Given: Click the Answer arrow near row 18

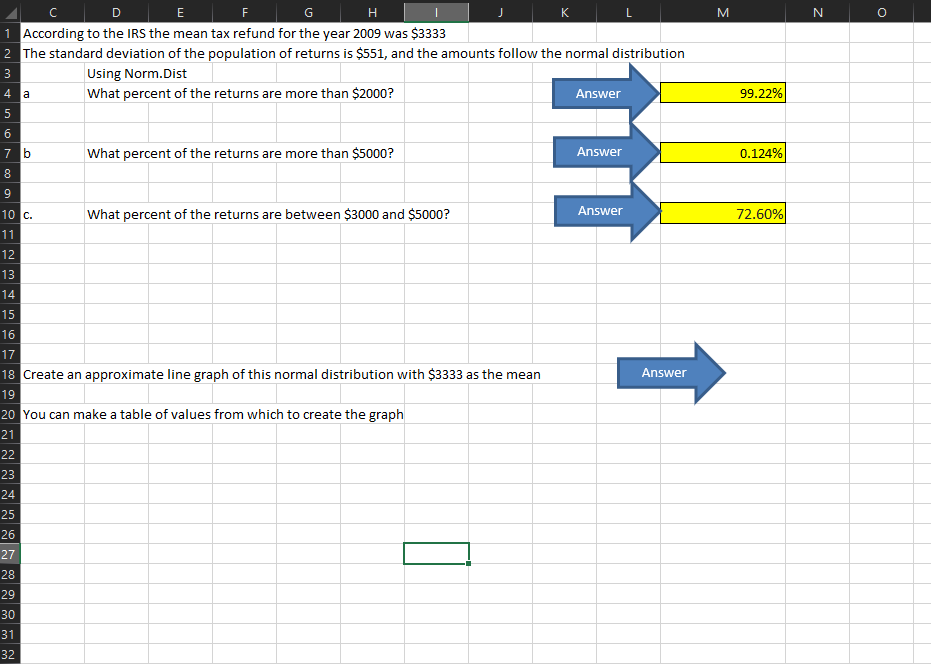Looking at the screenshot, I should (663, 372).
